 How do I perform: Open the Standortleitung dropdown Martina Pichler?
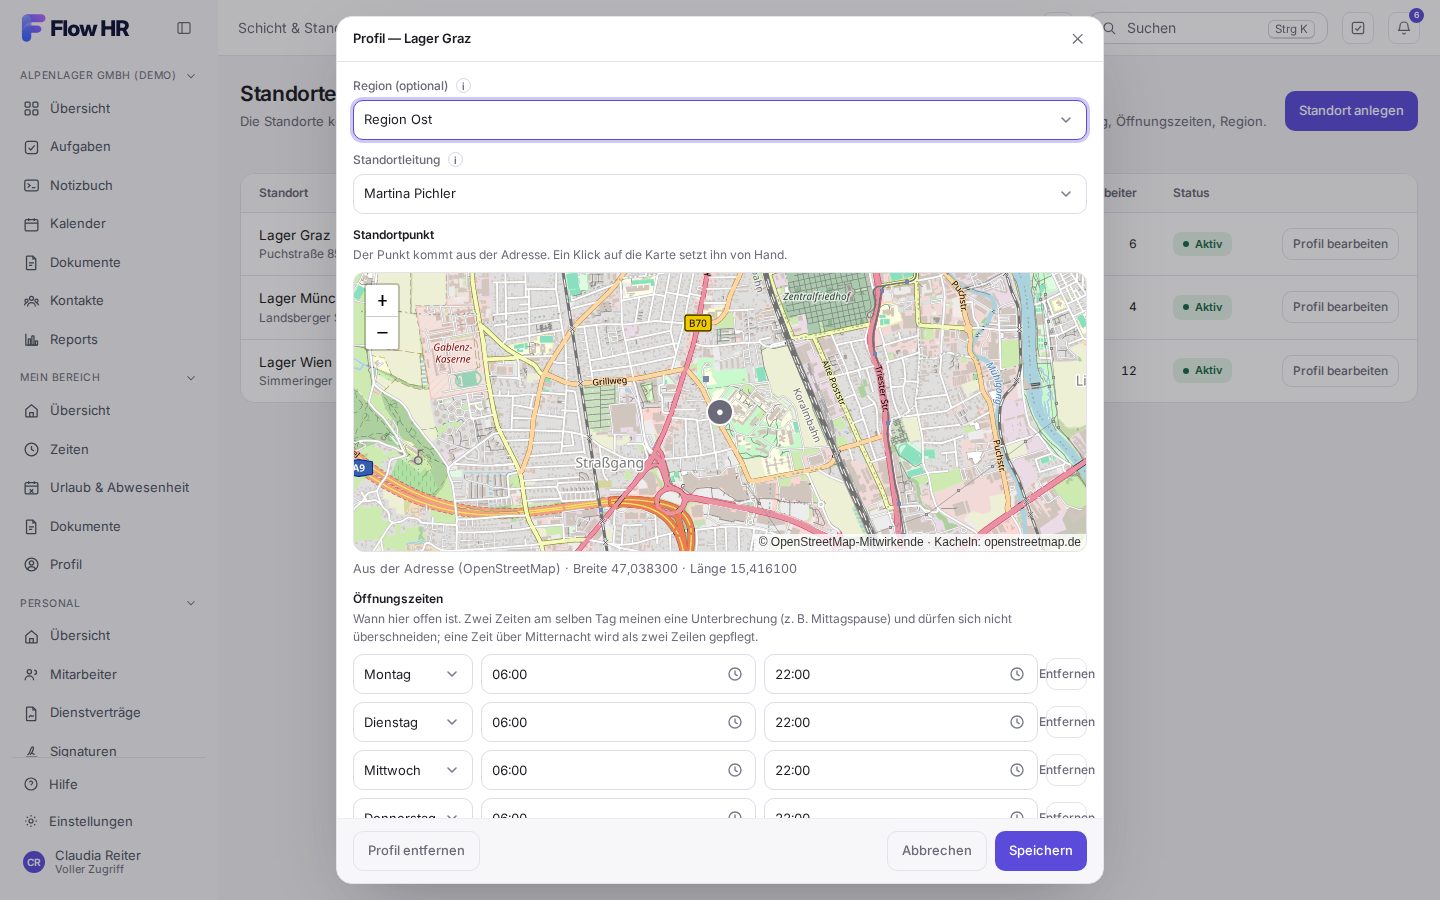point(720,194)
